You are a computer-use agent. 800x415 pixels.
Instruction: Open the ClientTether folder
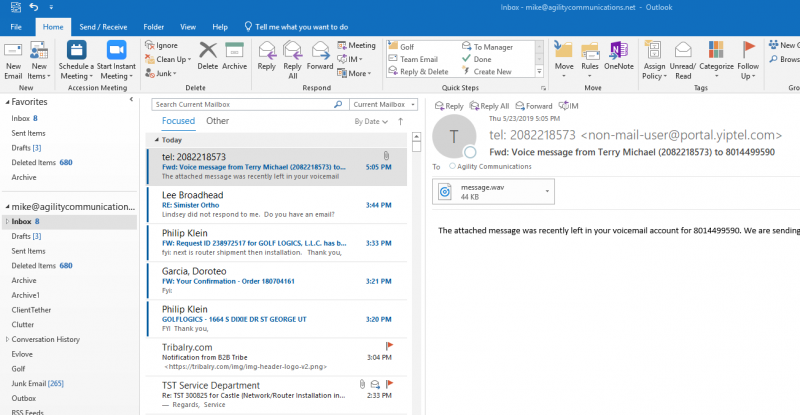(x=31, y=310)
